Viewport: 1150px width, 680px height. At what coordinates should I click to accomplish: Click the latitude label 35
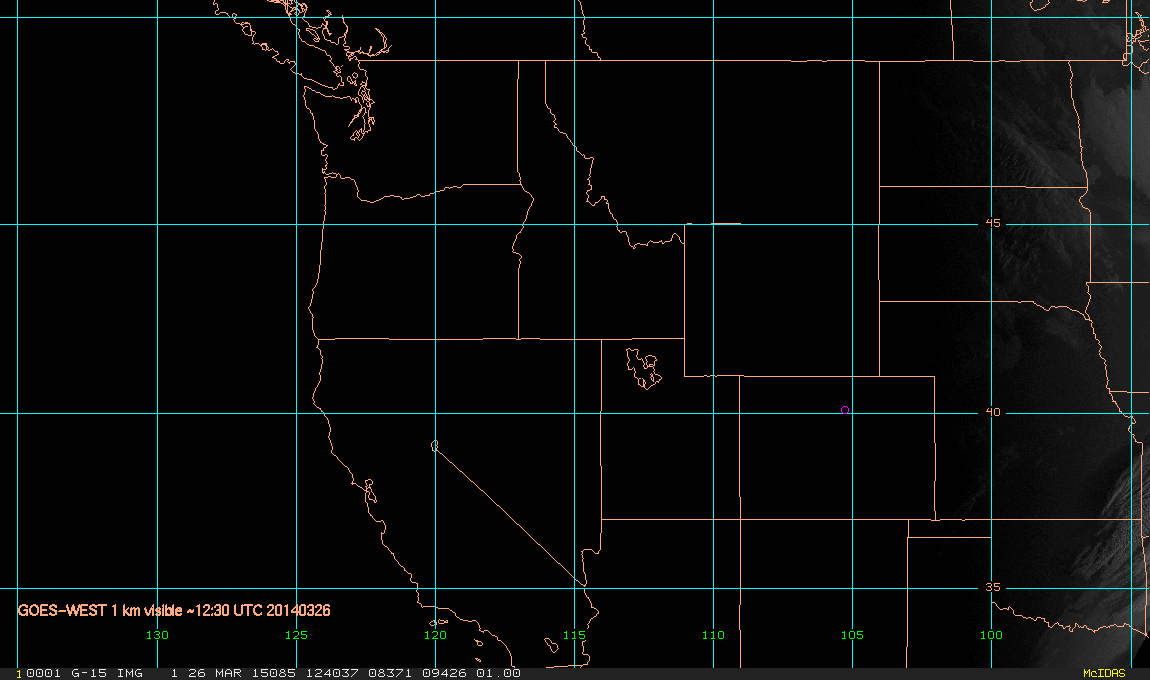coord(993,588)
